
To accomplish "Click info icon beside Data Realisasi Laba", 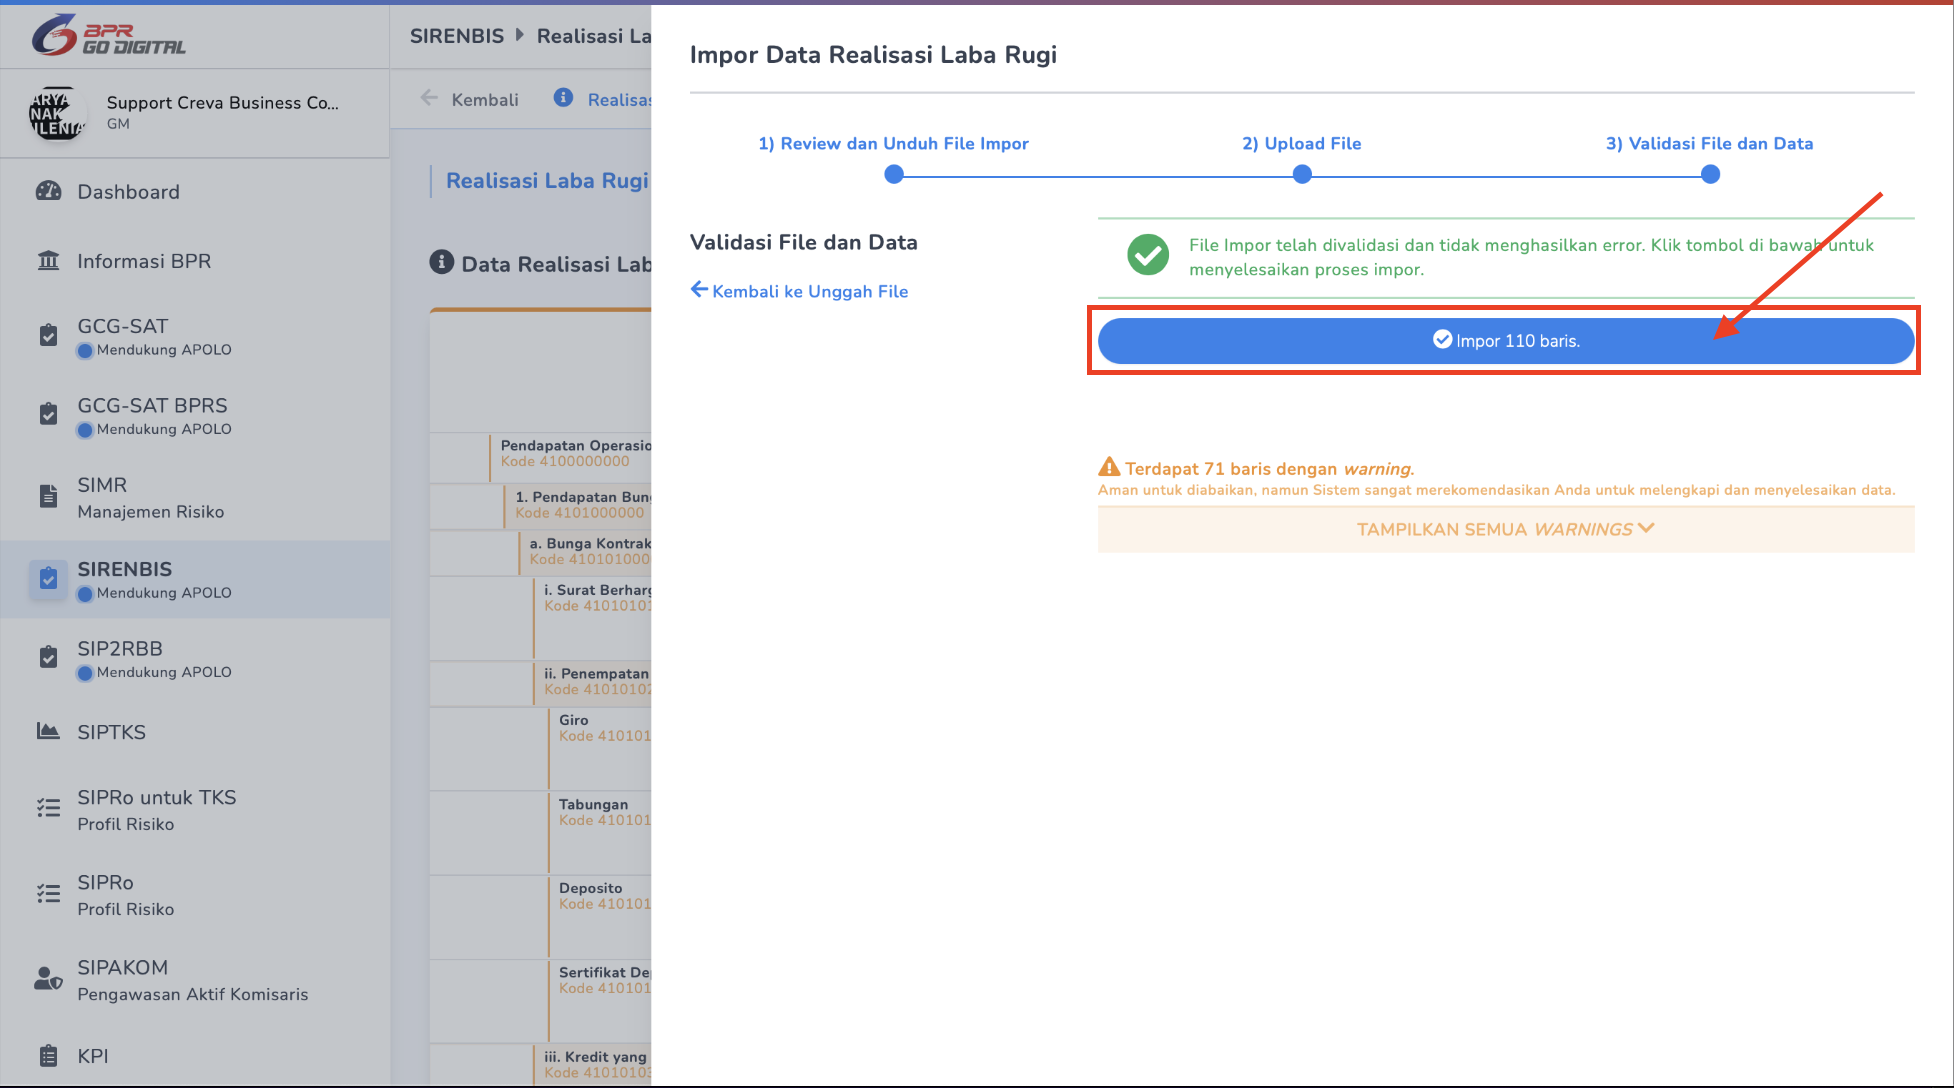I will click(x=442, y=262).
